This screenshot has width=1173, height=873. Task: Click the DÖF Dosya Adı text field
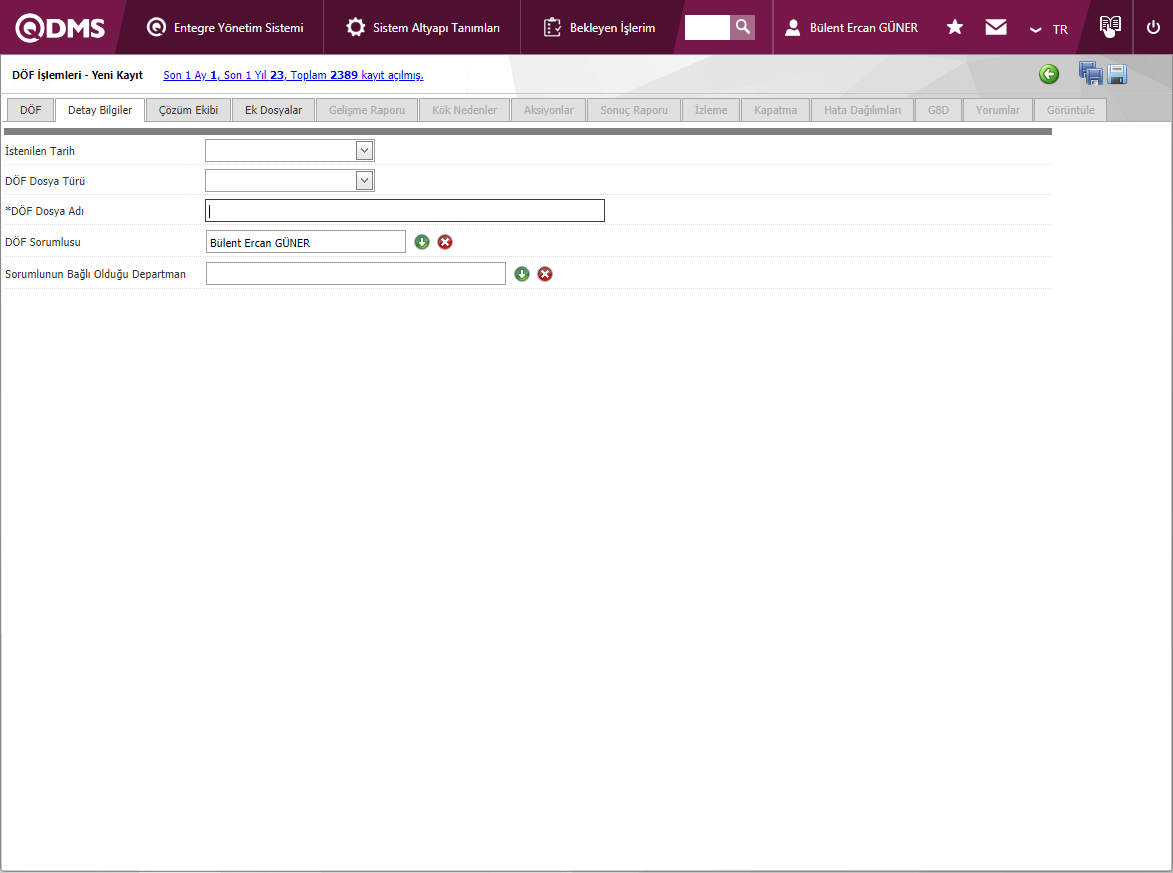click(x=405, y=211)
